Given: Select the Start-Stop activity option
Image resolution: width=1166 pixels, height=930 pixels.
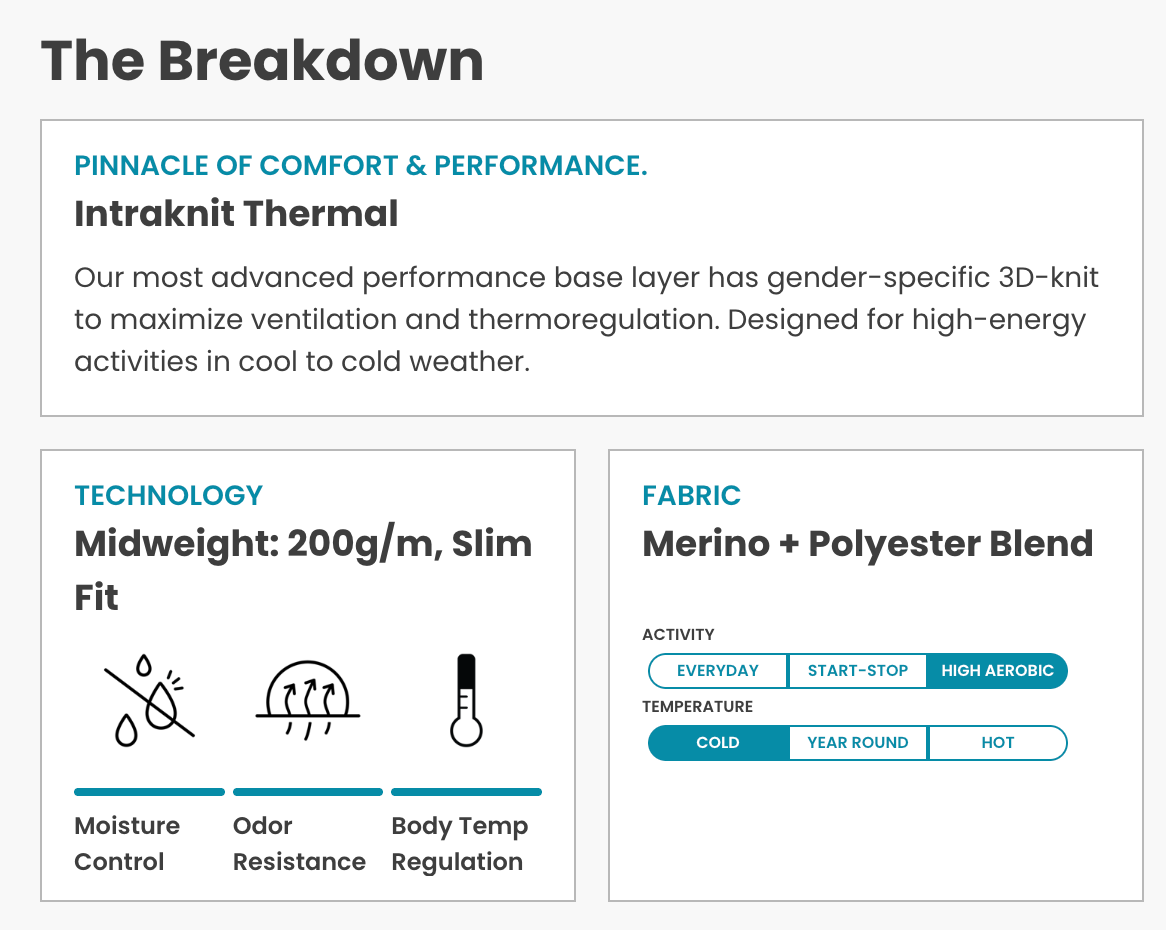Looking at the screenshot, I should click(858, 671).
